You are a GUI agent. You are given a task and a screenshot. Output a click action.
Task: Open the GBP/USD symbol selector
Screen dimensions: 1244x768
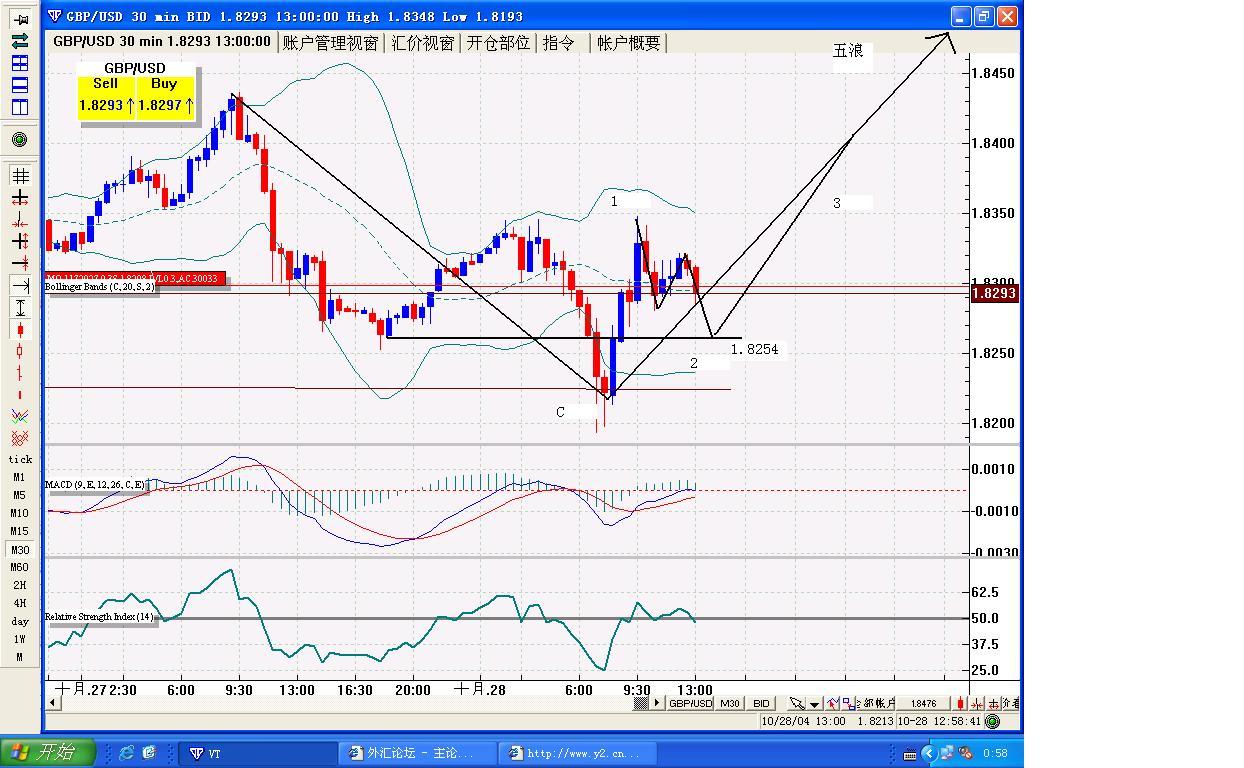coord(690,704)
